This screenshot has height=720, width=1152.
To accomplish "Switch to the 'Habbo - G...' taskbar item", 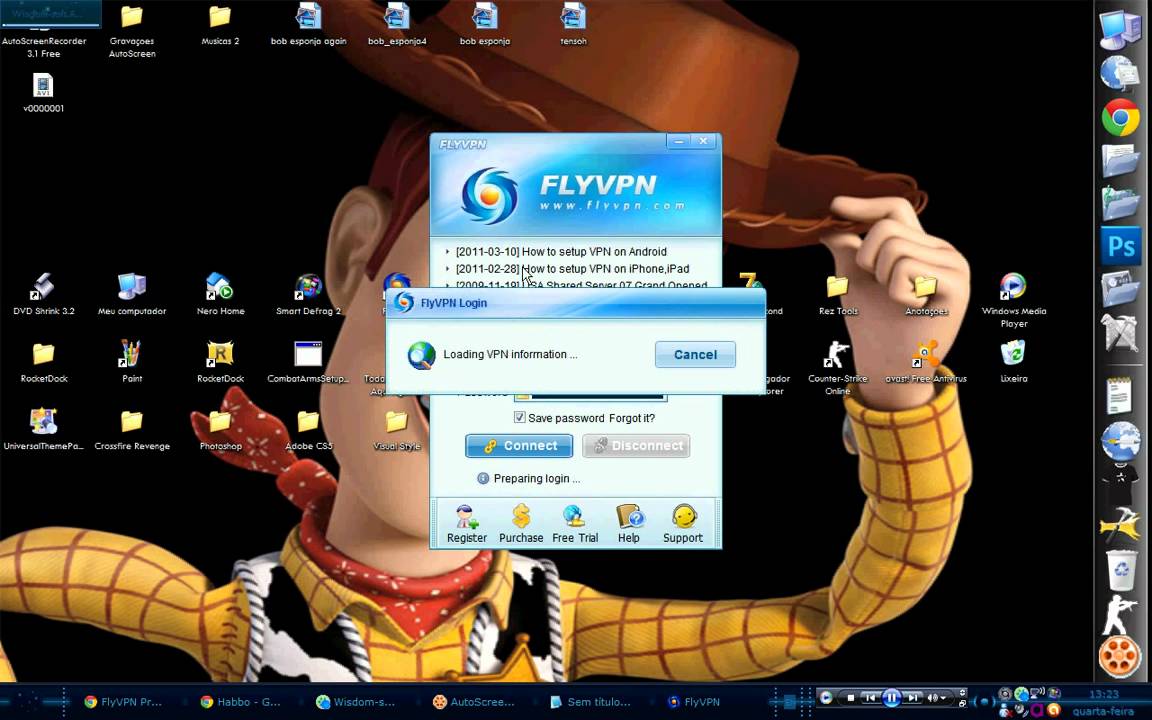I will (240, 702).
